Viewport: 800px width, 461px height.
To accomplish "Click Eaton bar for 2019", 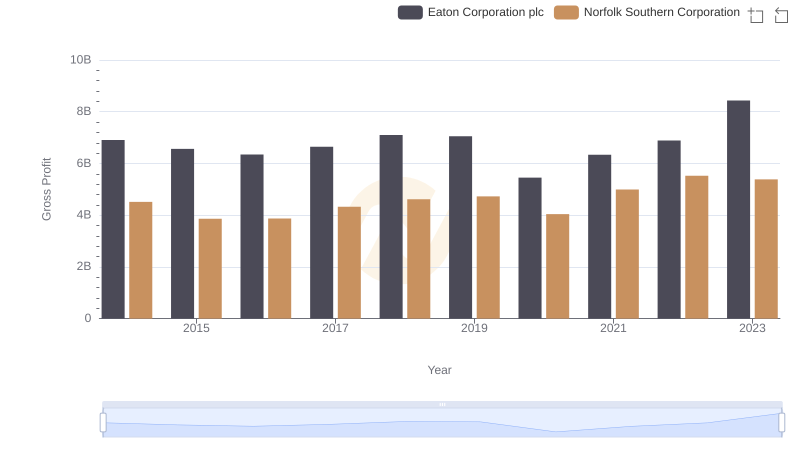I will 461,227.
